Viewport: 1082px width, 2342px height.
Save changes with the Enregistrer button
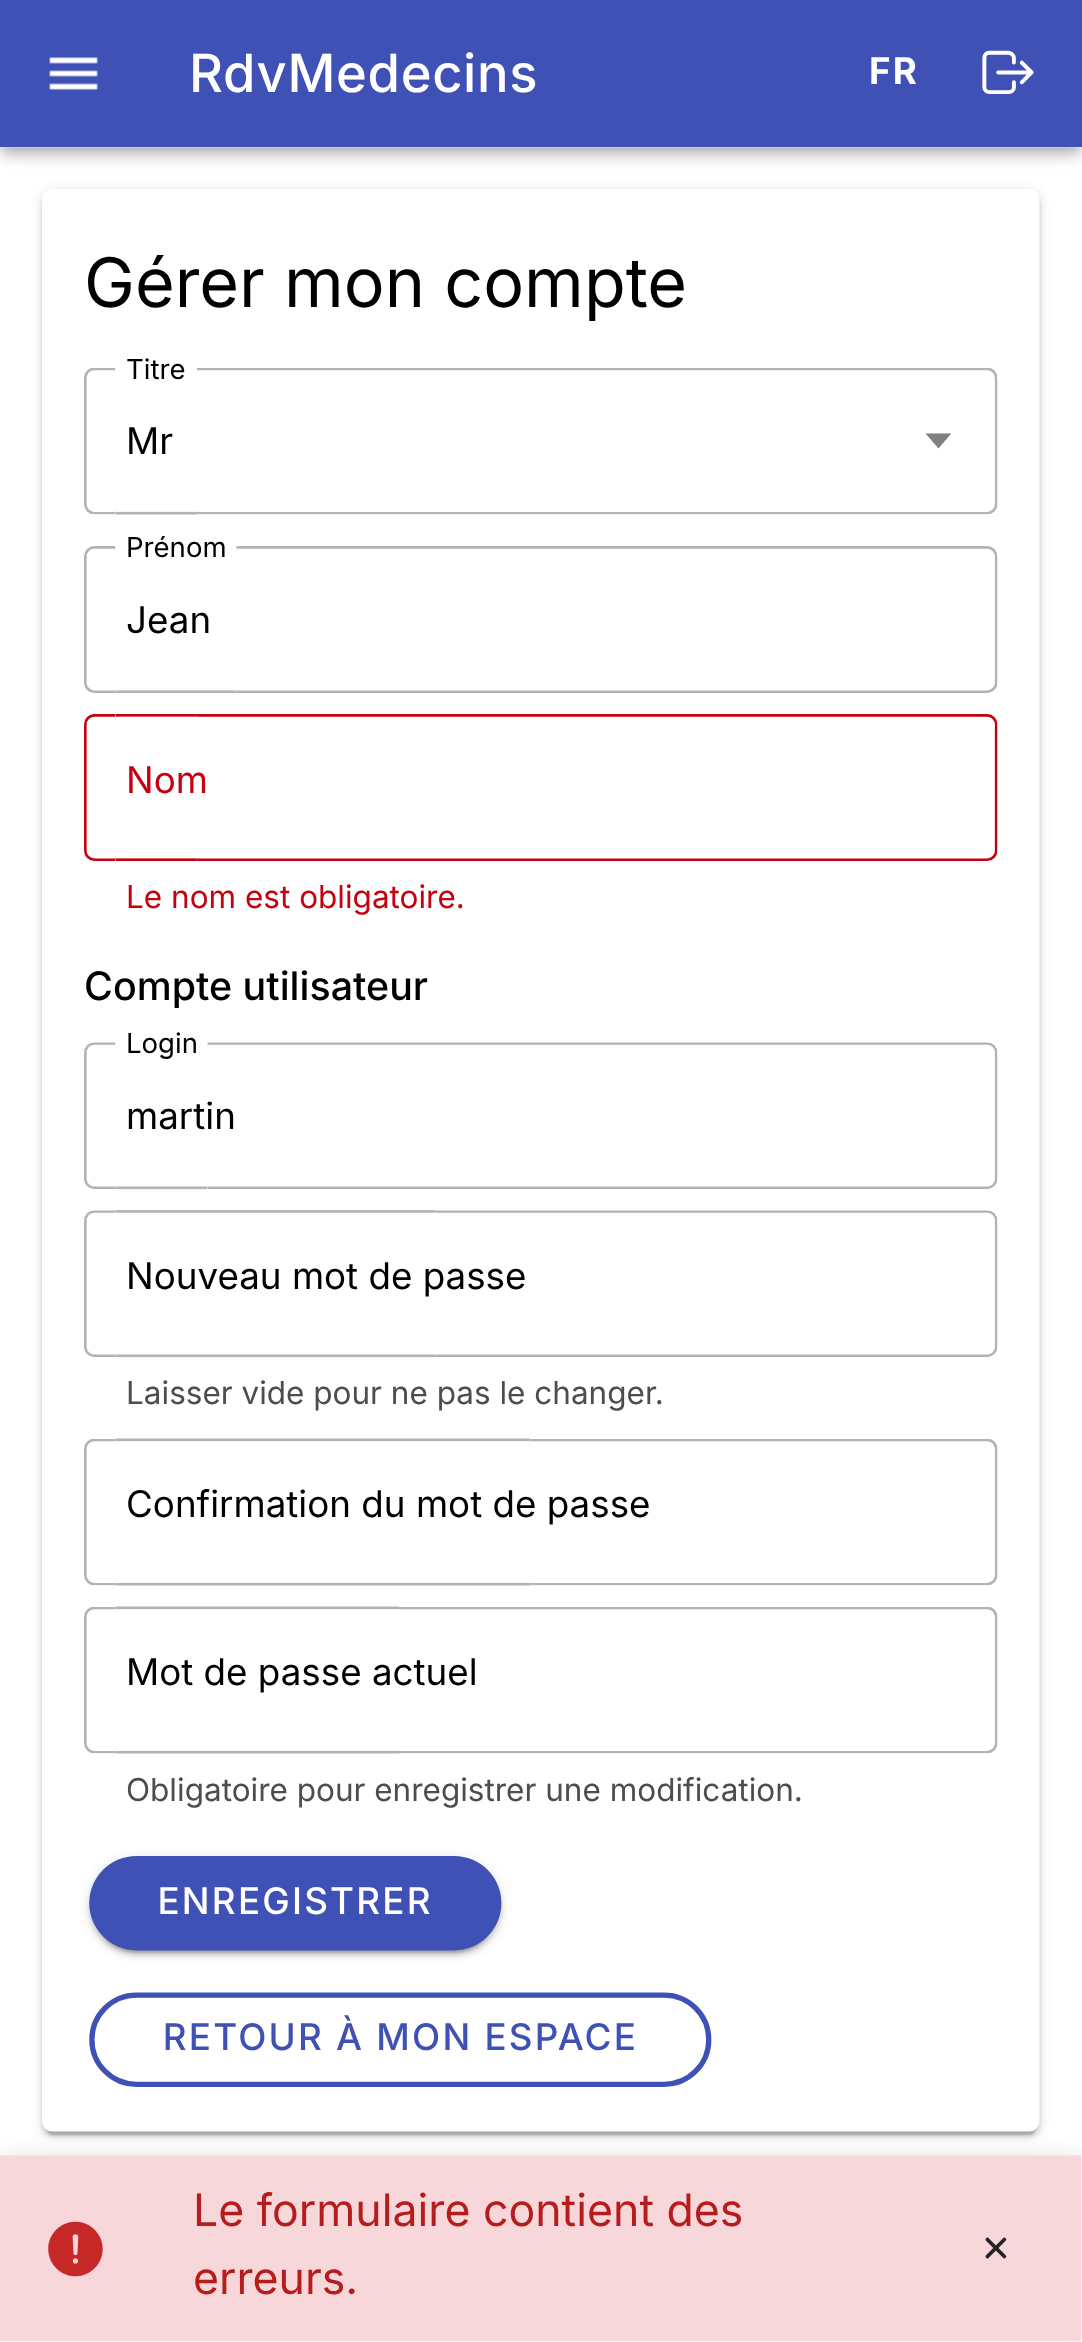[x=295, y=1902]
